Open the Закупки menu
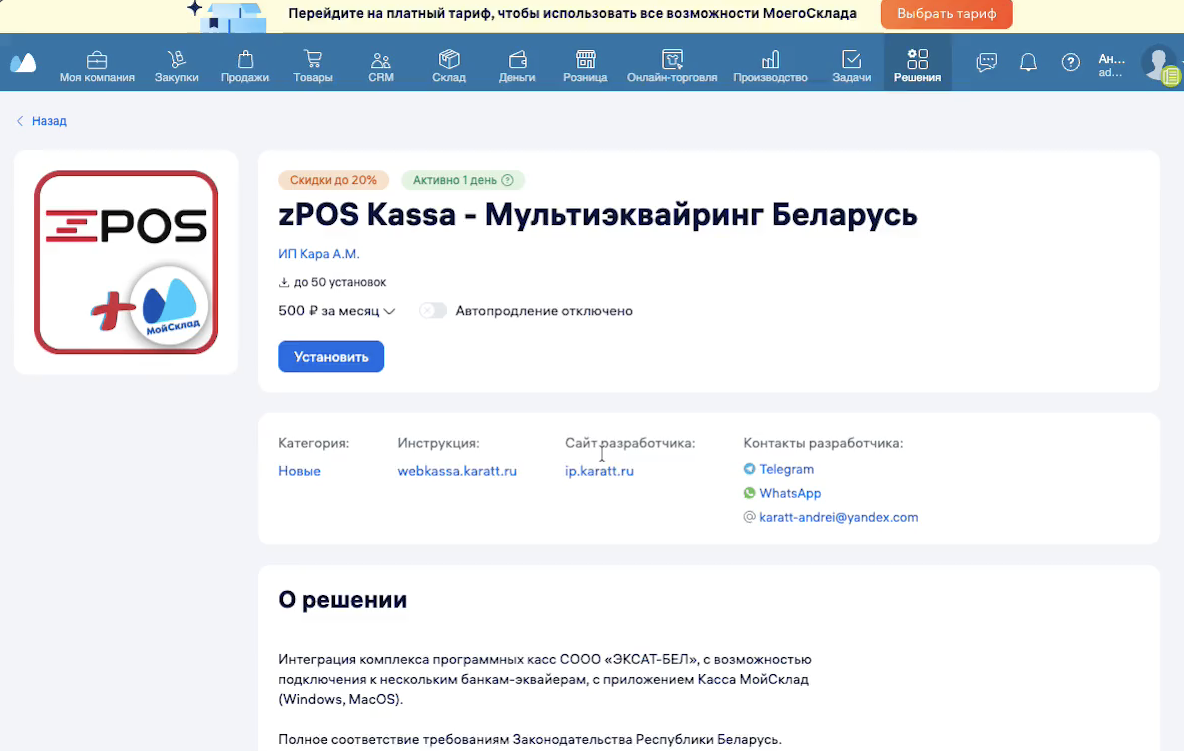 coord(177,66)
